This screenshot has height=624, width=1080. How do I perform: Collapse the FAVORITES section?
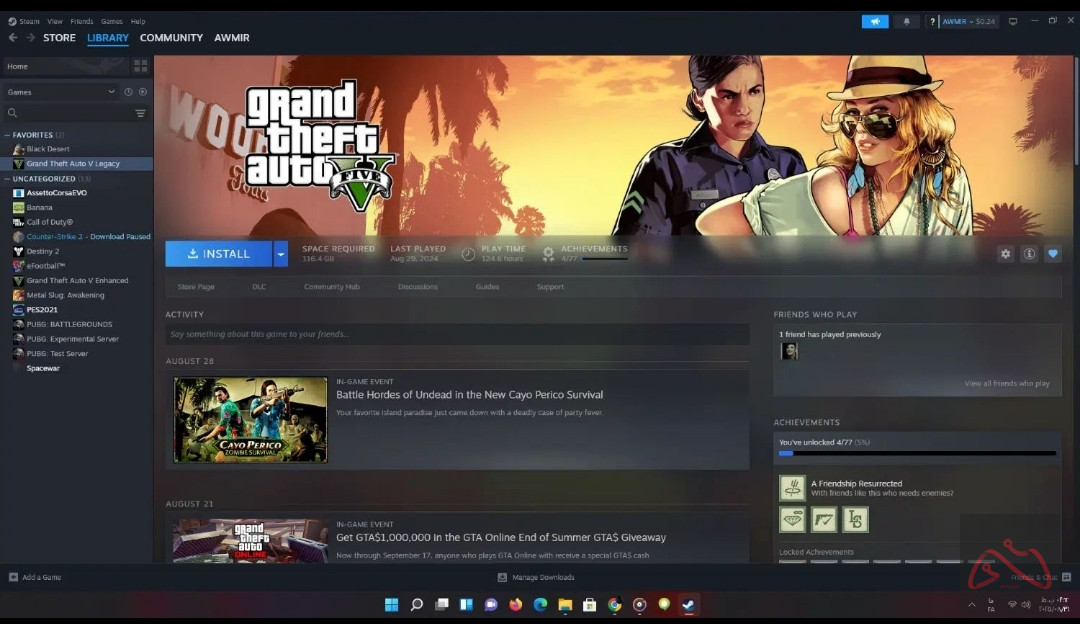click(9, 134)
